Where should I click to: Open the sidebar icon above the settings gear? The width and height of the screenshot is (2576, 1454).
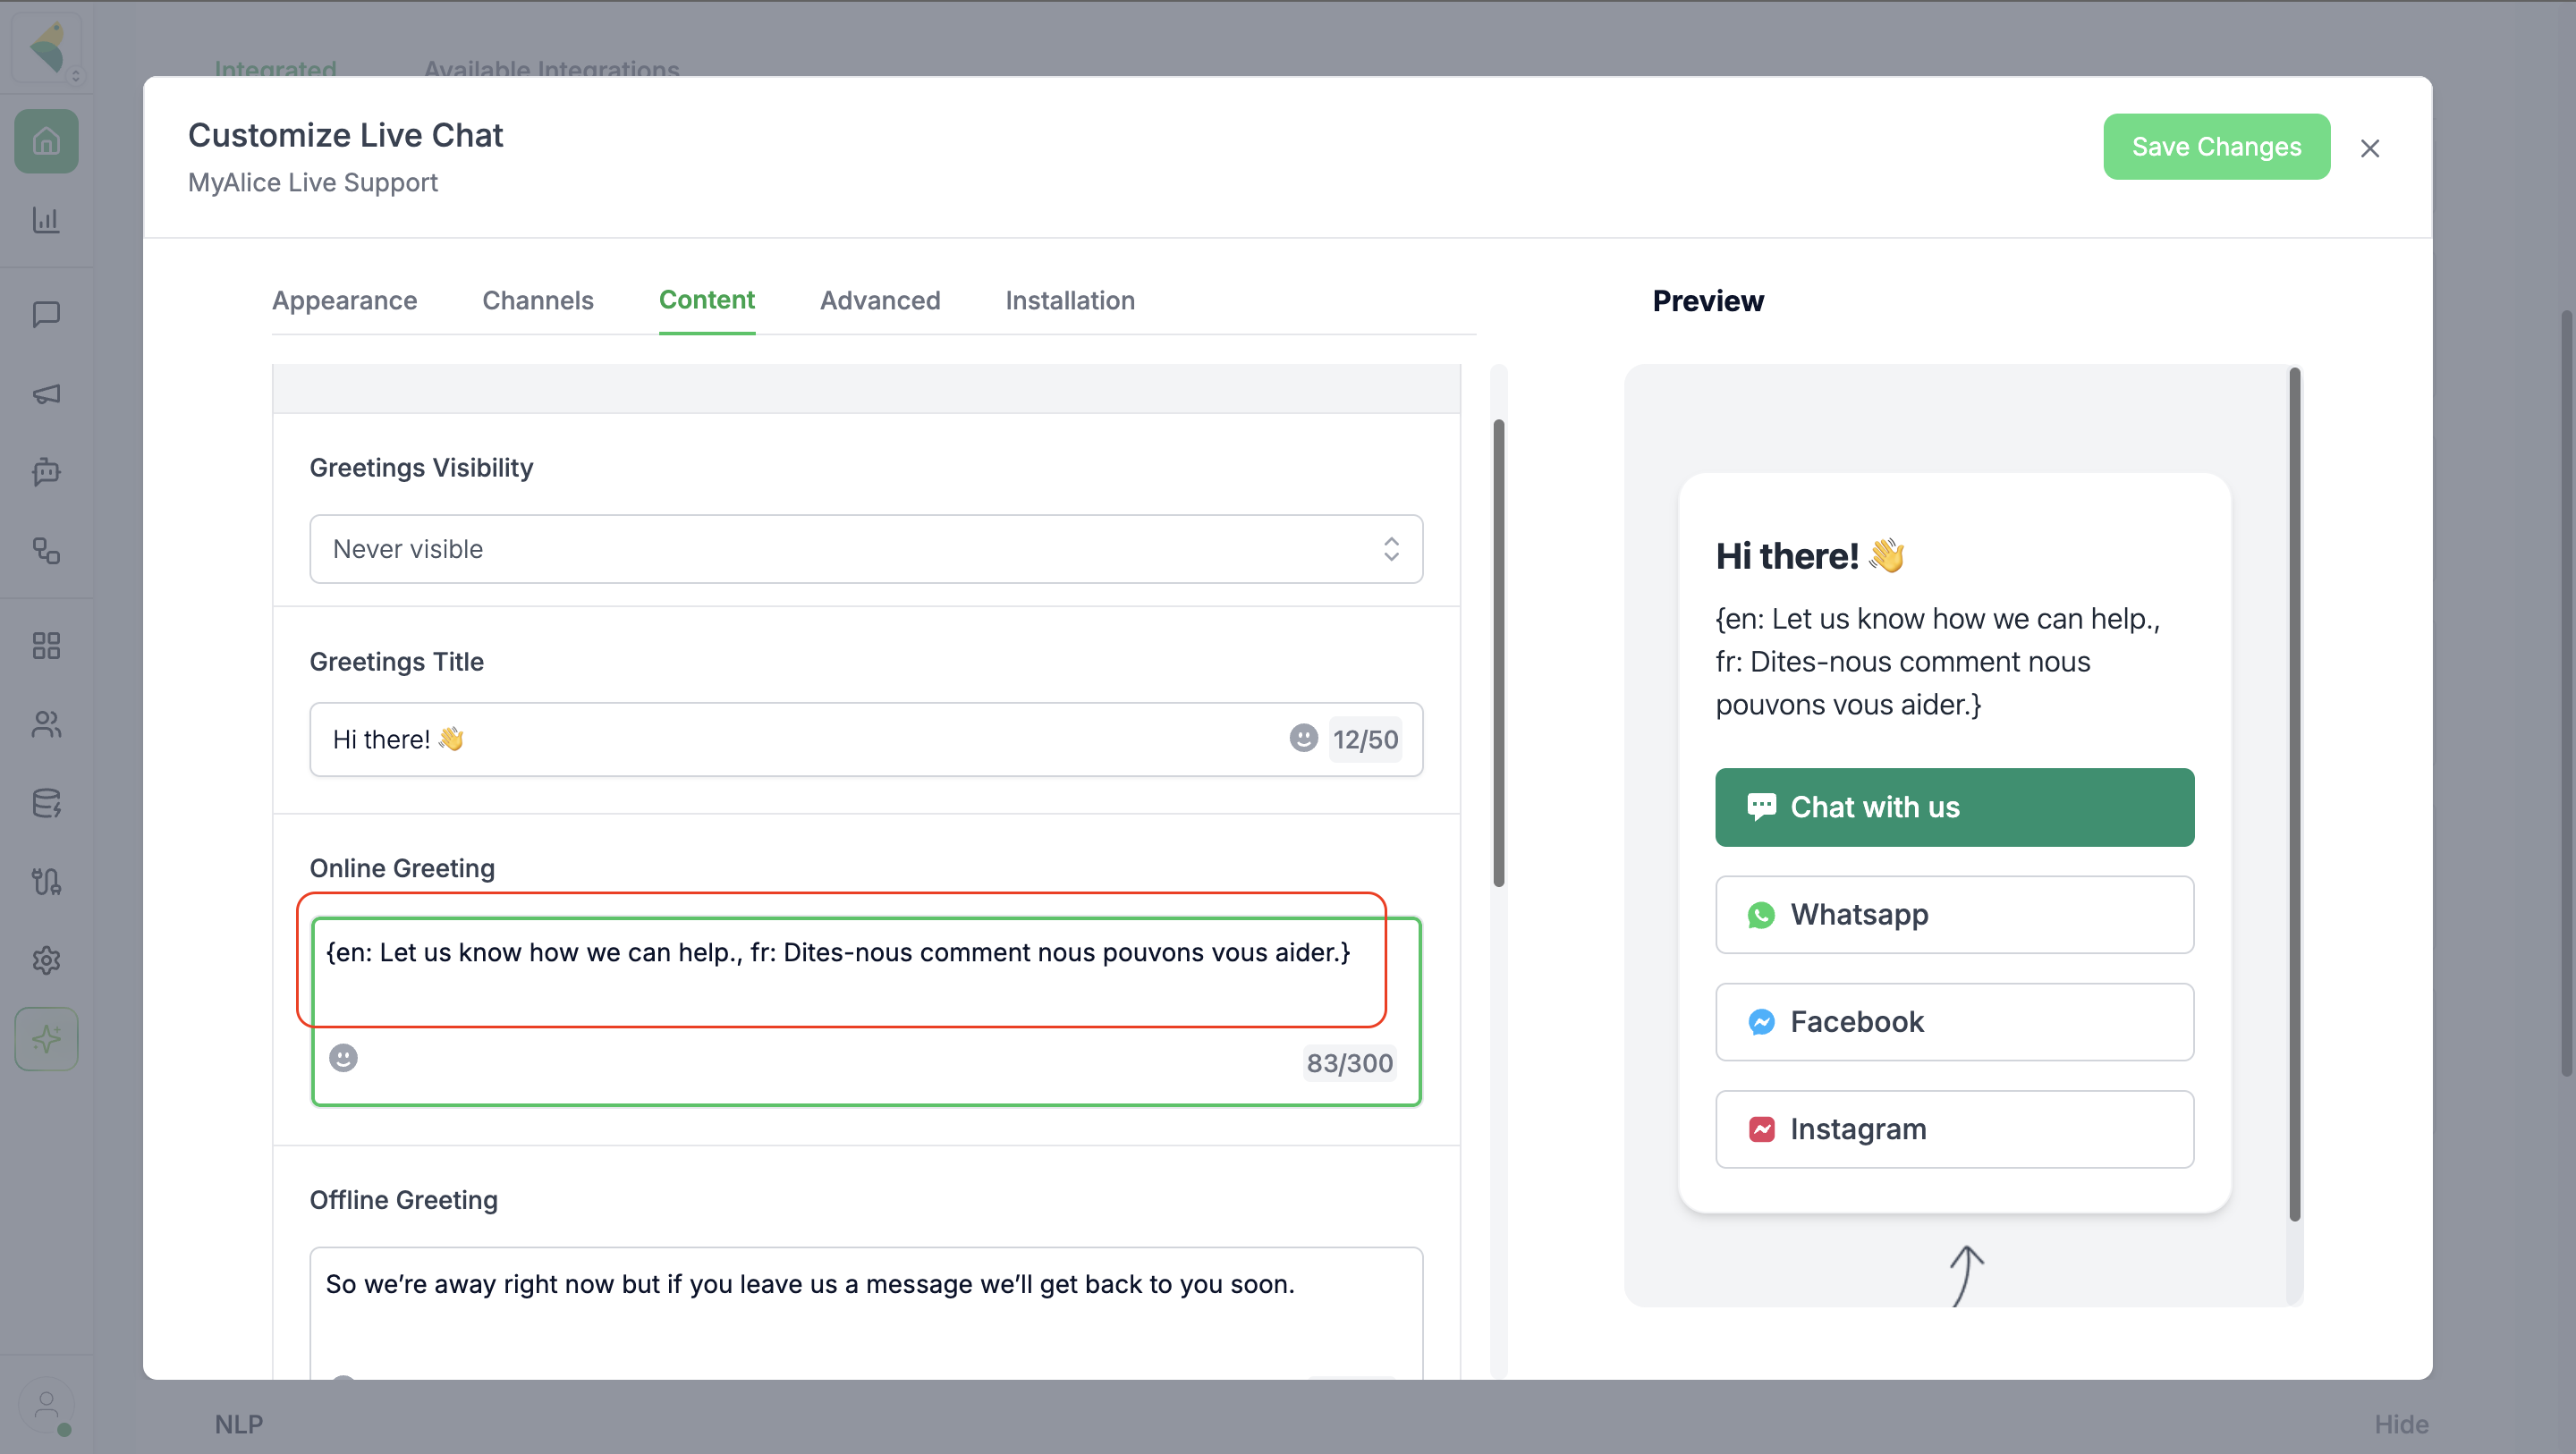pos(46,881)
